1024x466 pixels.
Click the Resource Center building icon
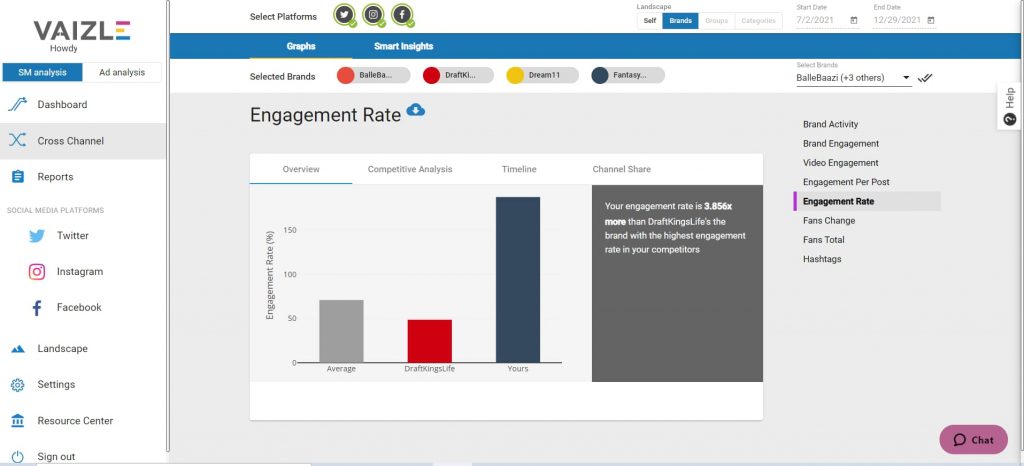point(18,421)
